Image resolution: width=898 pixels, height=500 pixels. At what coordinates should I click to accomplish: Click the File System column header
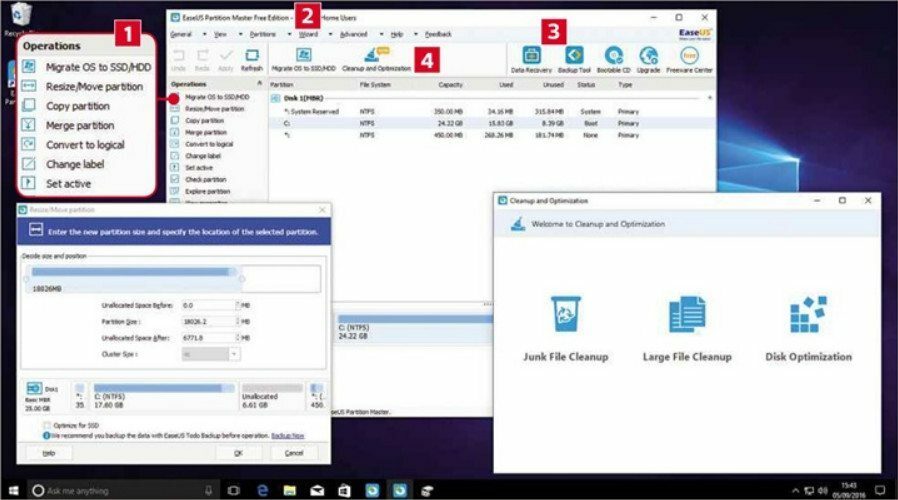375,85
